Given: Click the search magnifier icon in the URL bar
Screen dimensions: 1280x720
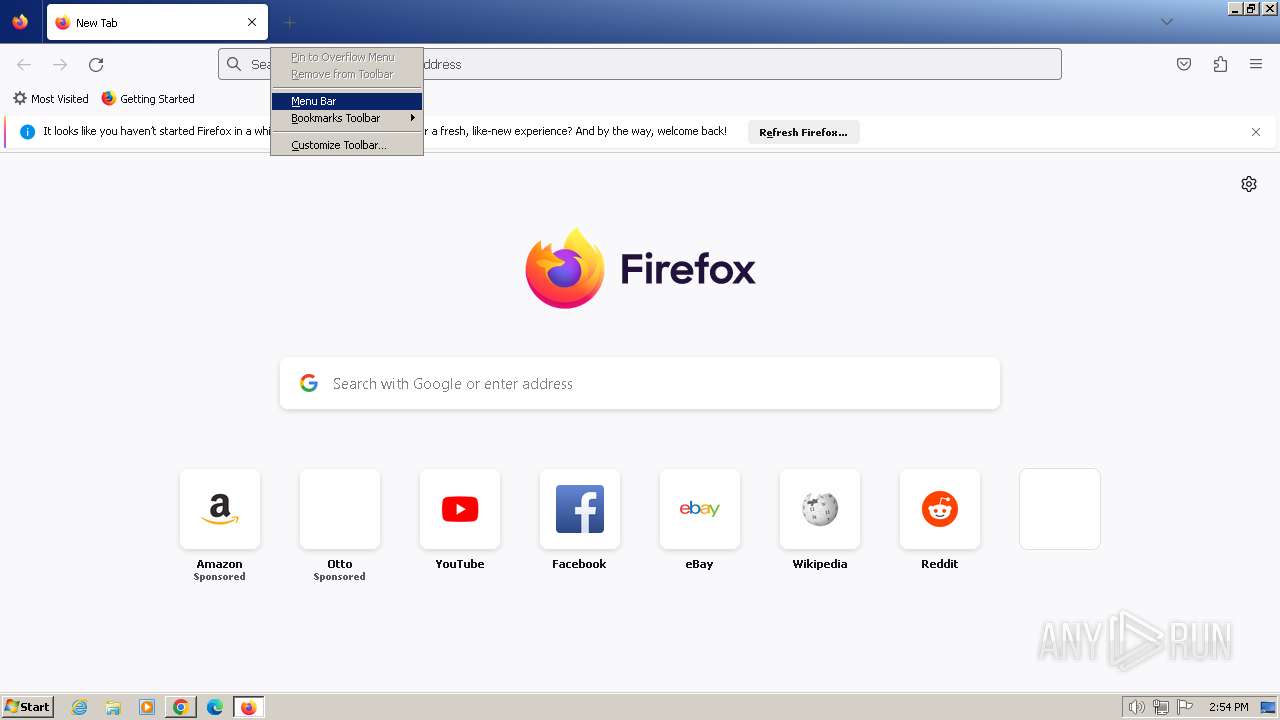Looking at the screenshot, I should (234, 64).
